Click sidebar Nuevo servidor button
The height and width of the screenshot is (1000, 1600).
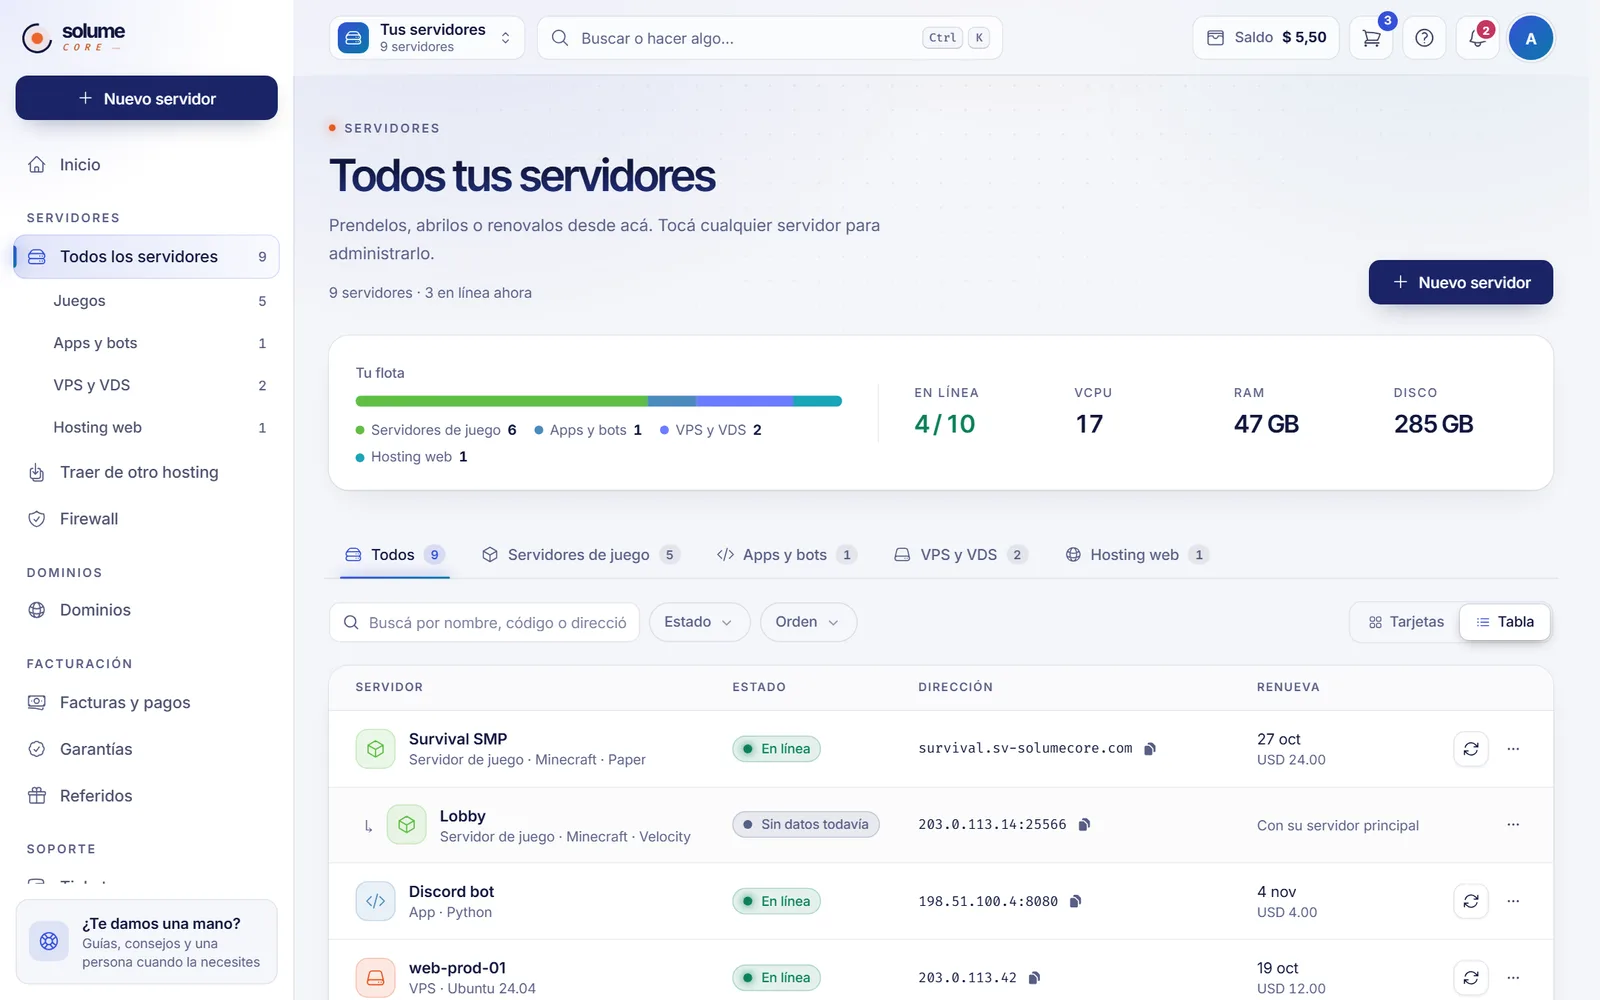(x=146, y=98)
